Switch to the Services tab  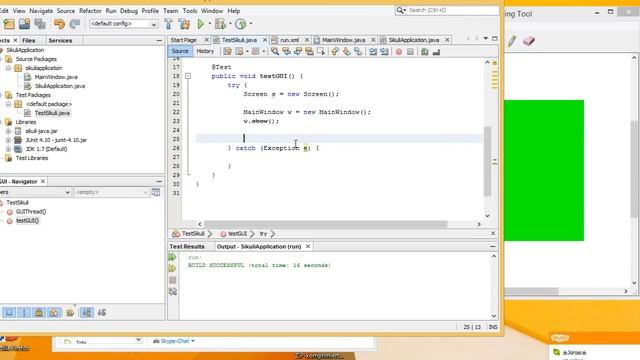click(60, 40)
